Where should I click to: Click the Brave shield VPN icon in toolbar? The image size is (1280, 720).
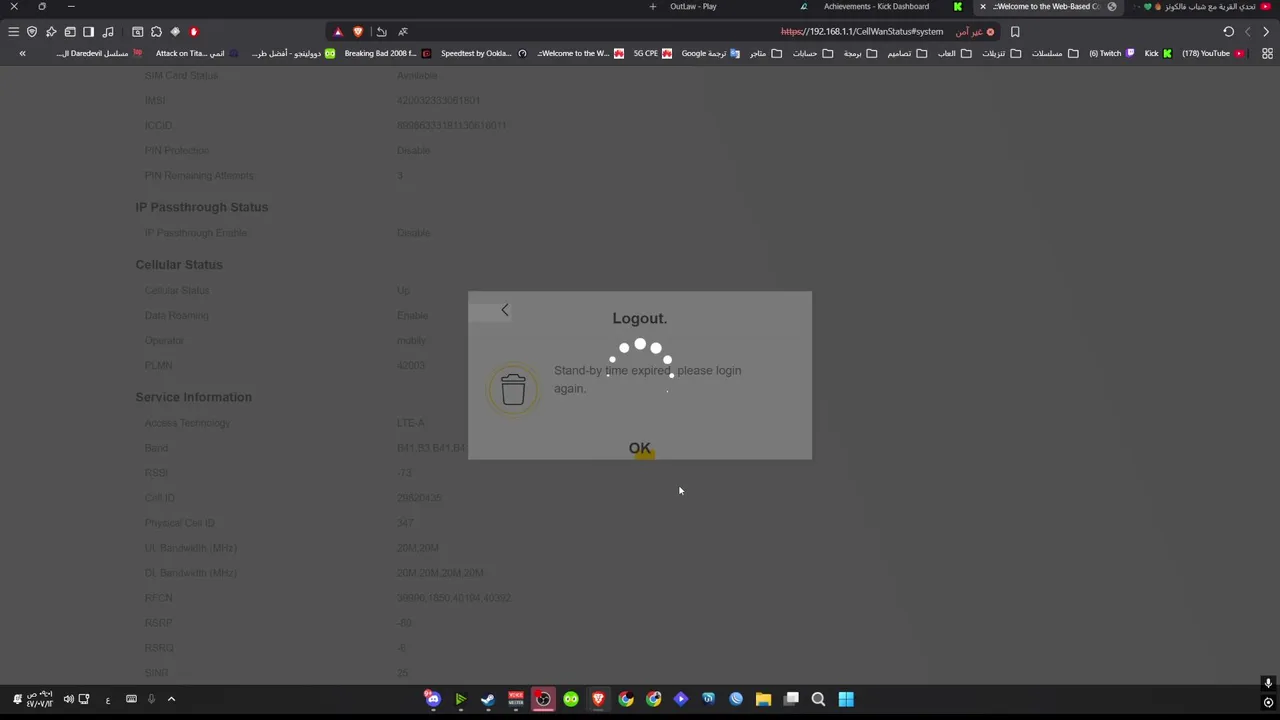click(x=32, y=32)
